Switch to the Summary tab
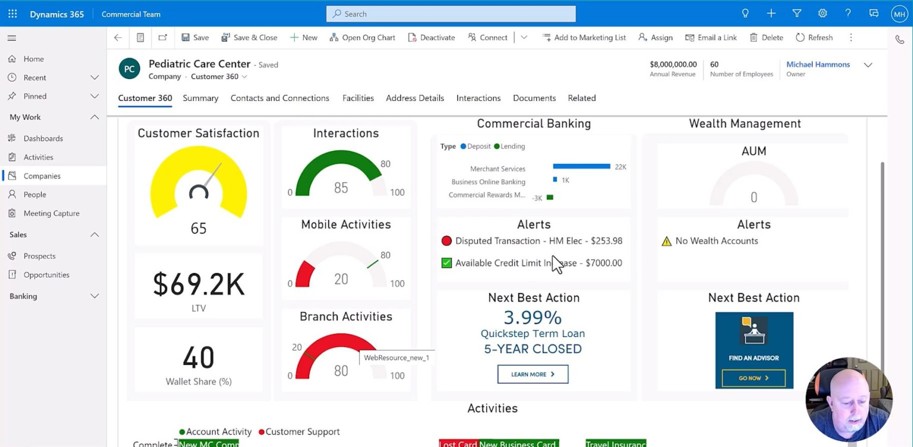 pyautogui.click(x=200, y=98)
